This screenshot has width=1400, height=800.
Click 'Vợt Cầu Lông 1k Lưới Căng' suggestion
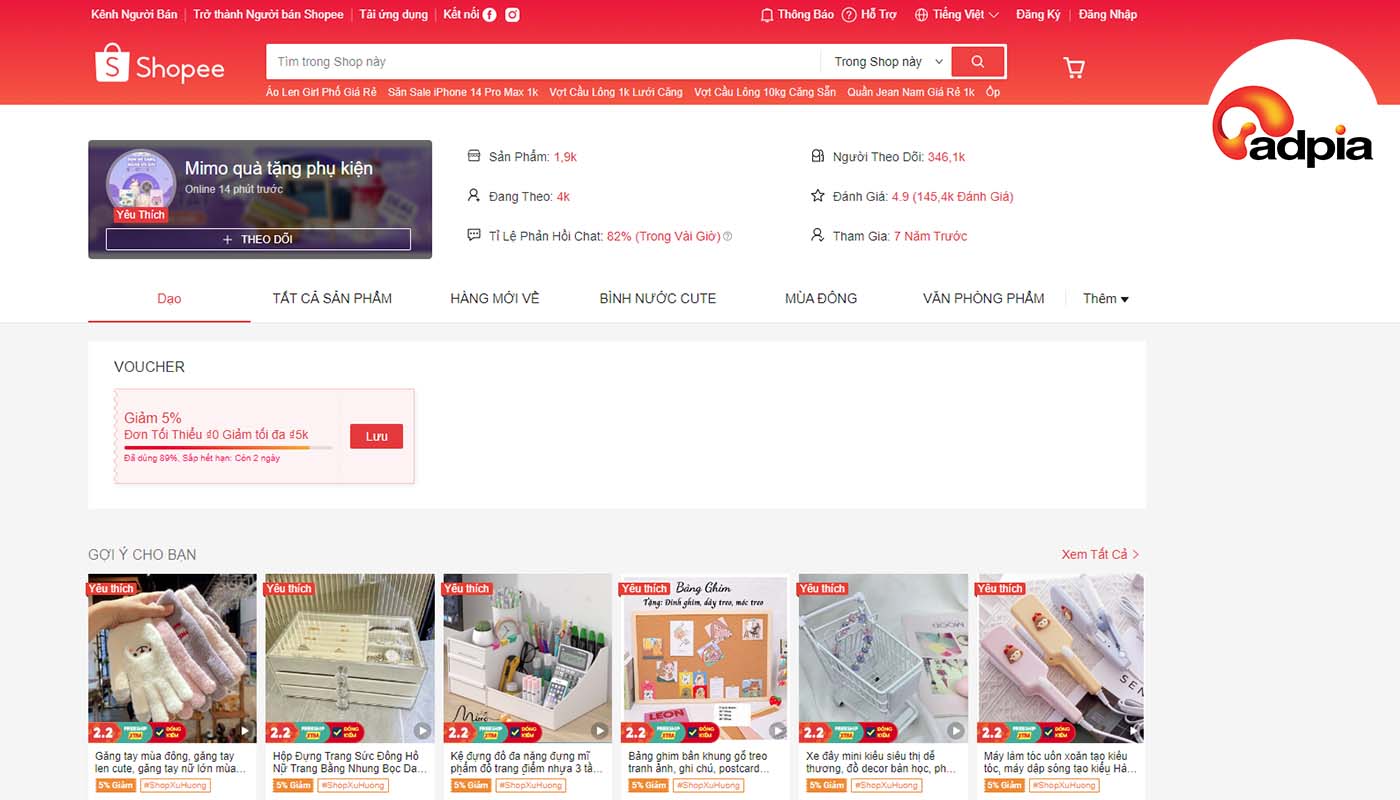point(616,92)
